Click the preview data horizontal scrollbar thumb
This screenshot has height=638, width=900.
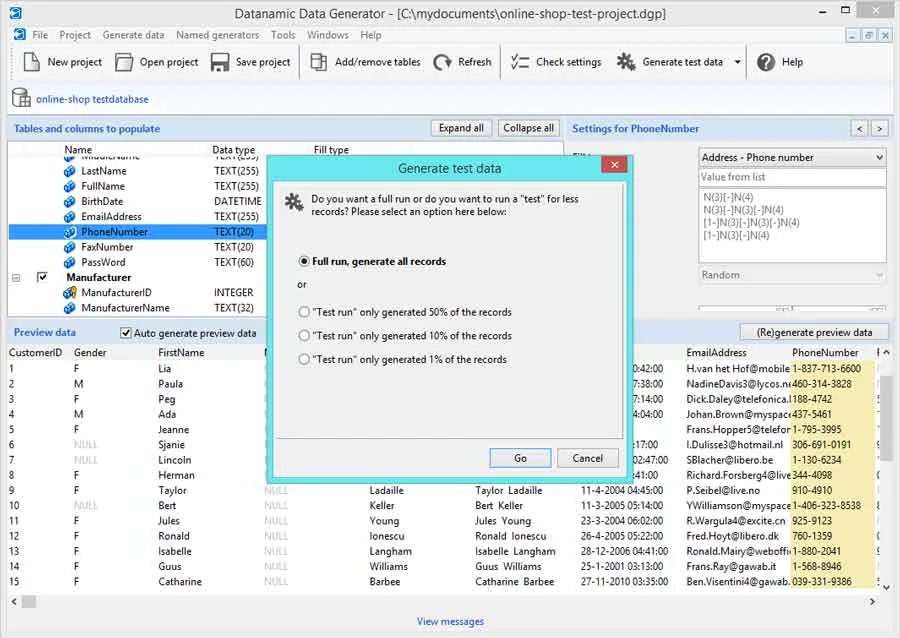29,601
